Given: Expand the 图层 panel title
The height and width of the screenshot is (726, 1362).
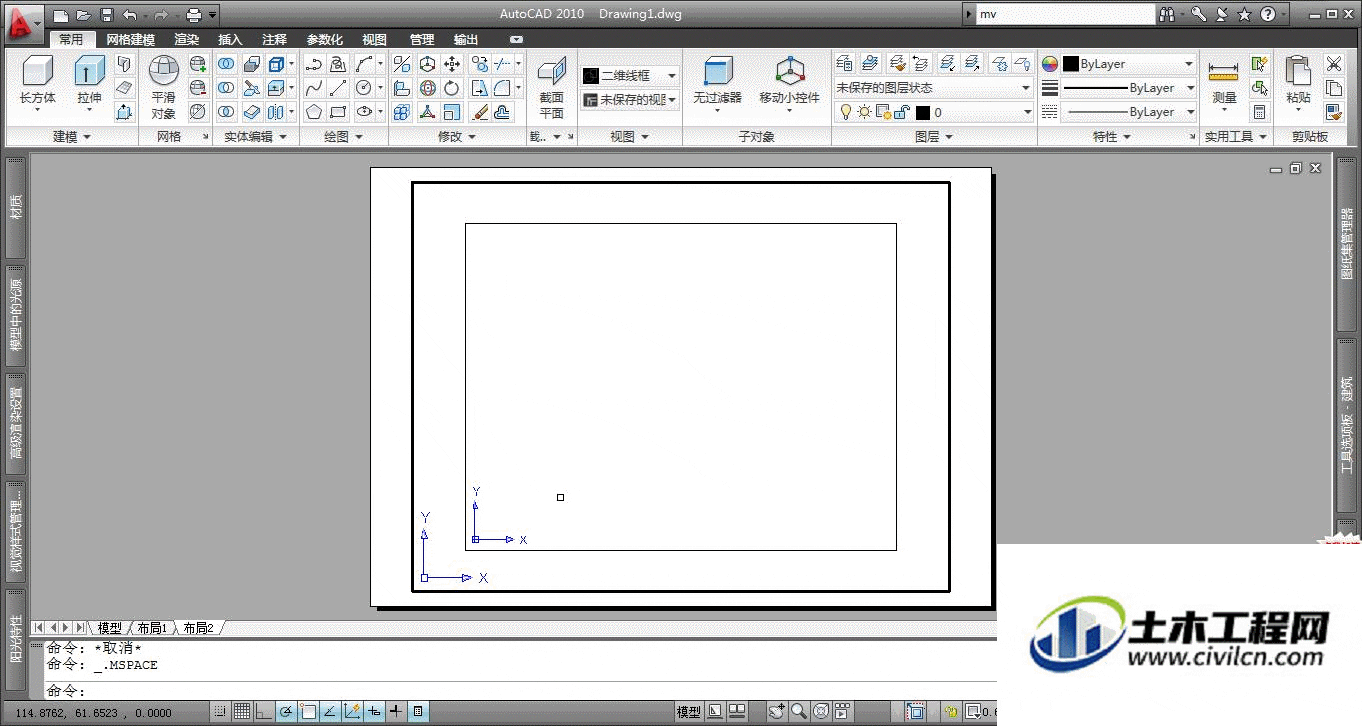Looking at the screenshot, I should point(934,137).
